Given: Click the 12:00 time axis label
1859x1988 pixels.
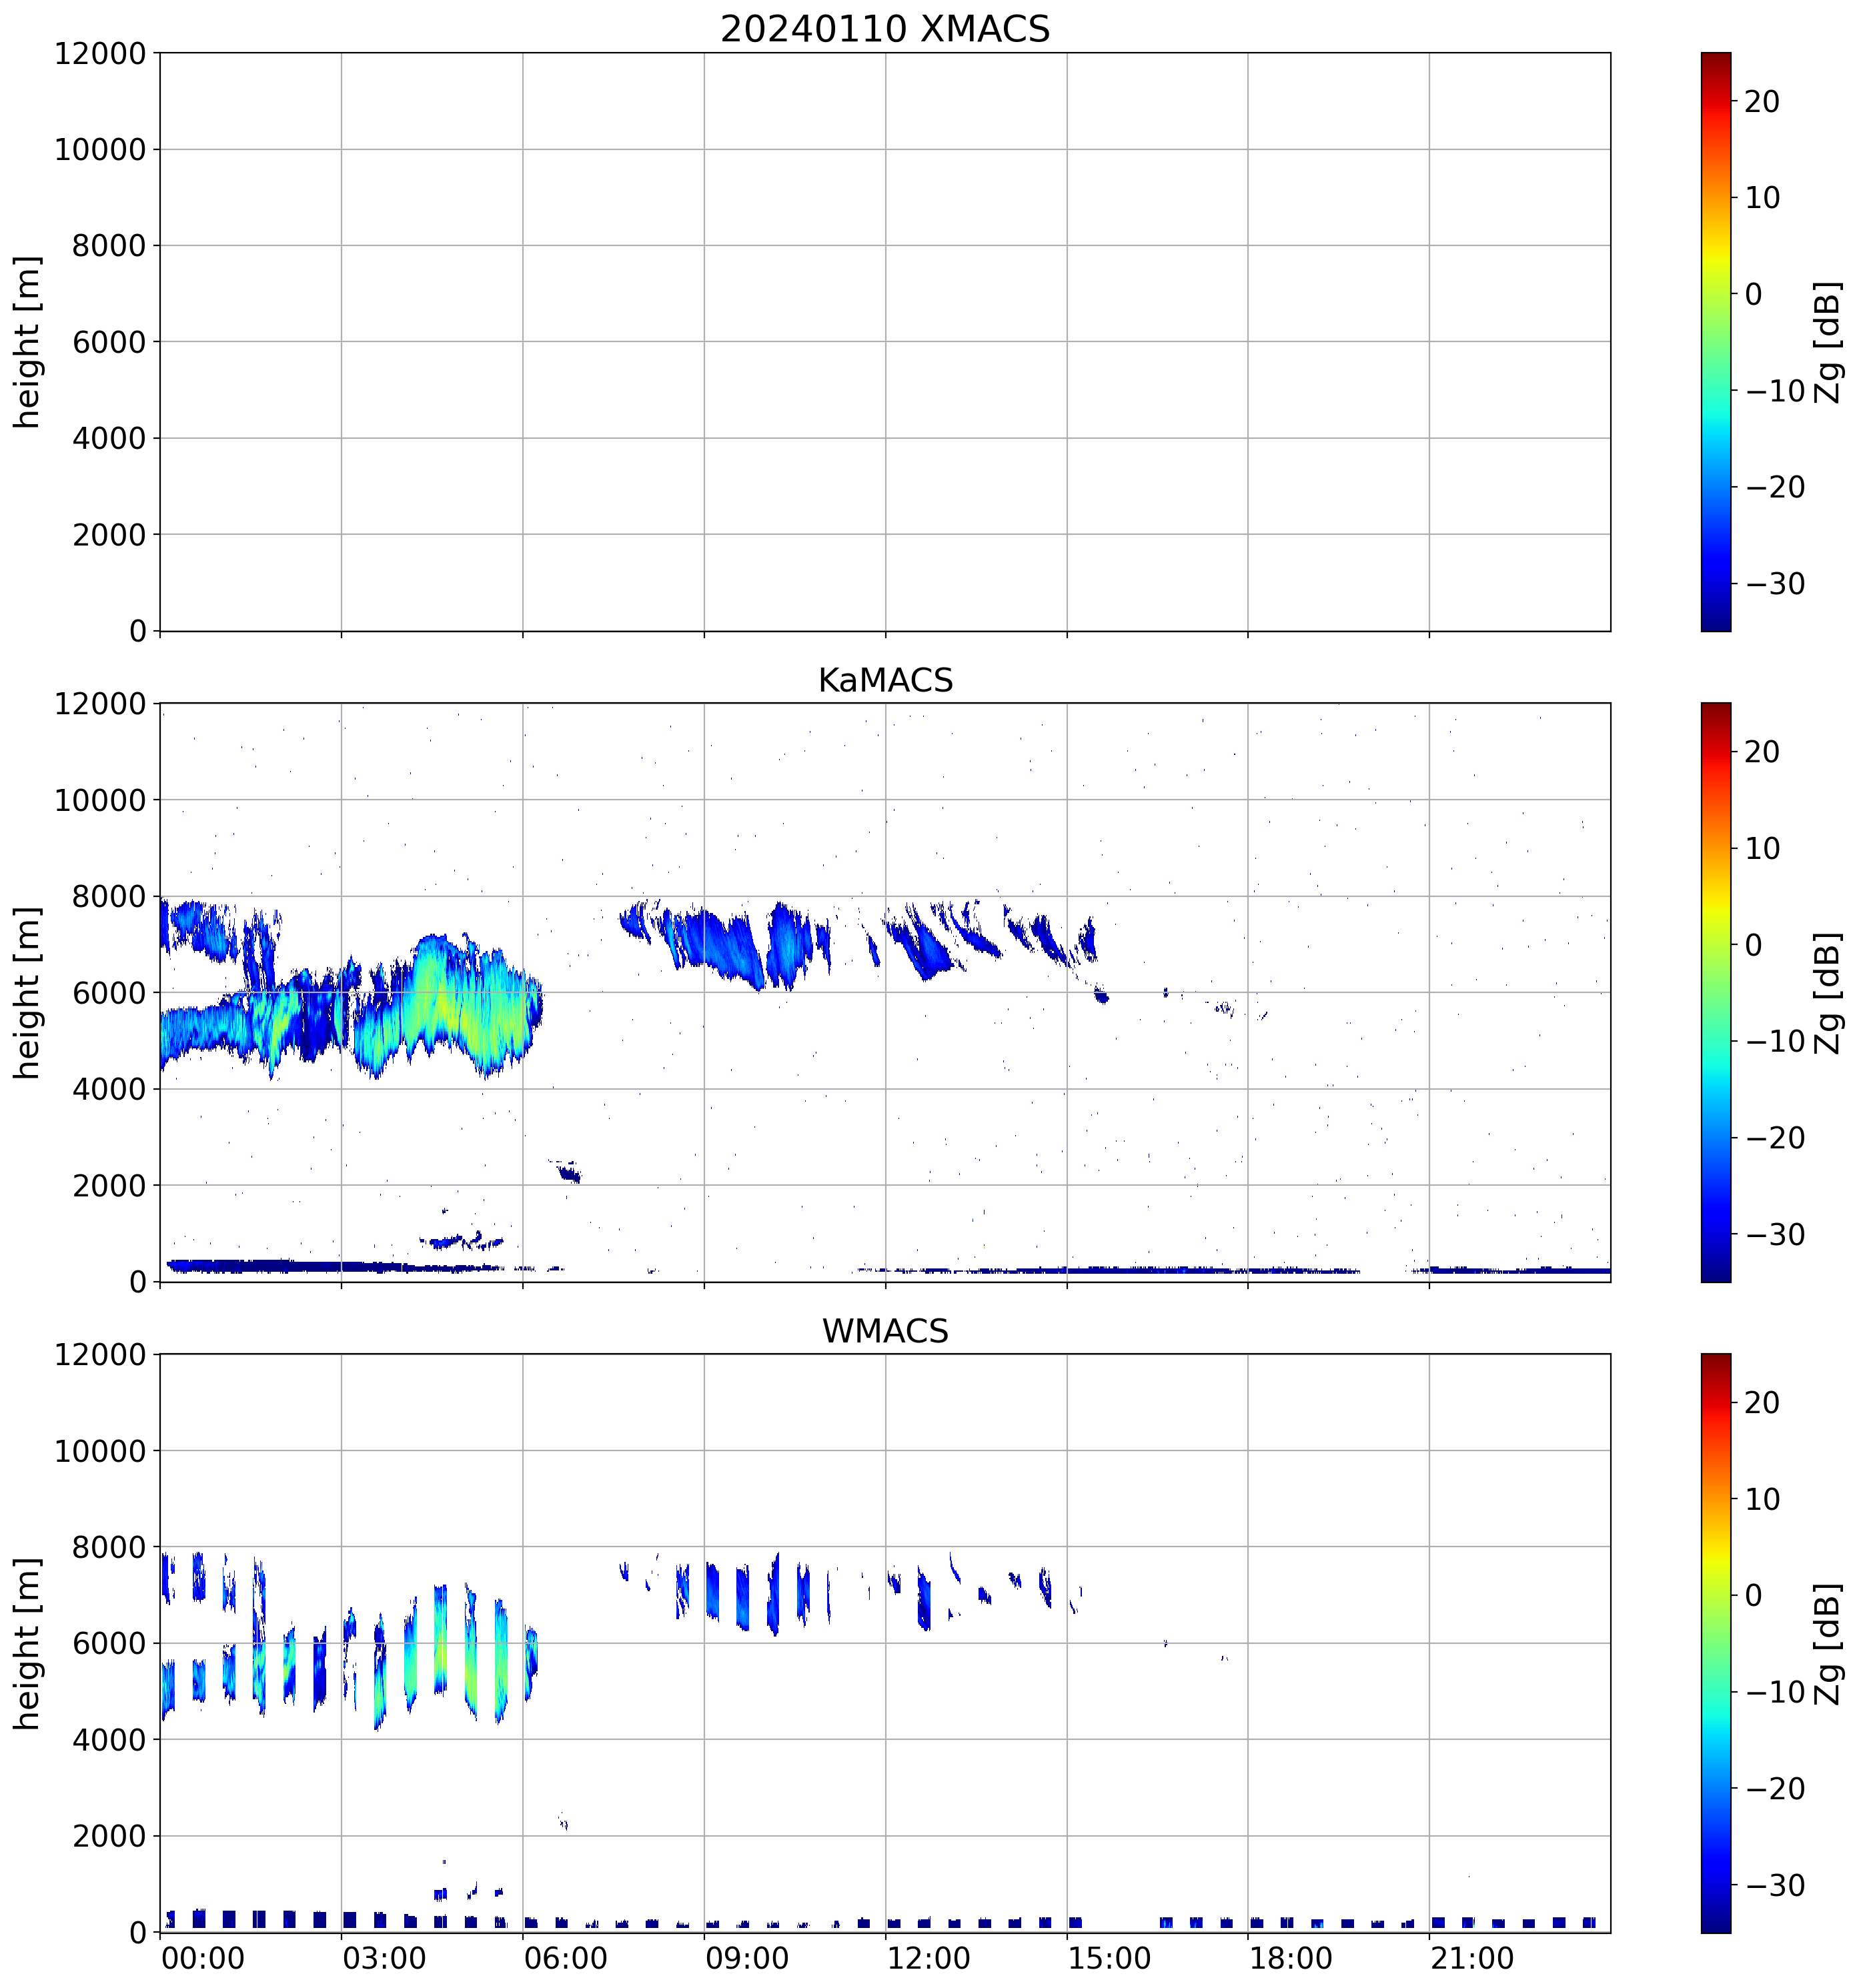Looking at the screenshot, I should point(928,1958).
